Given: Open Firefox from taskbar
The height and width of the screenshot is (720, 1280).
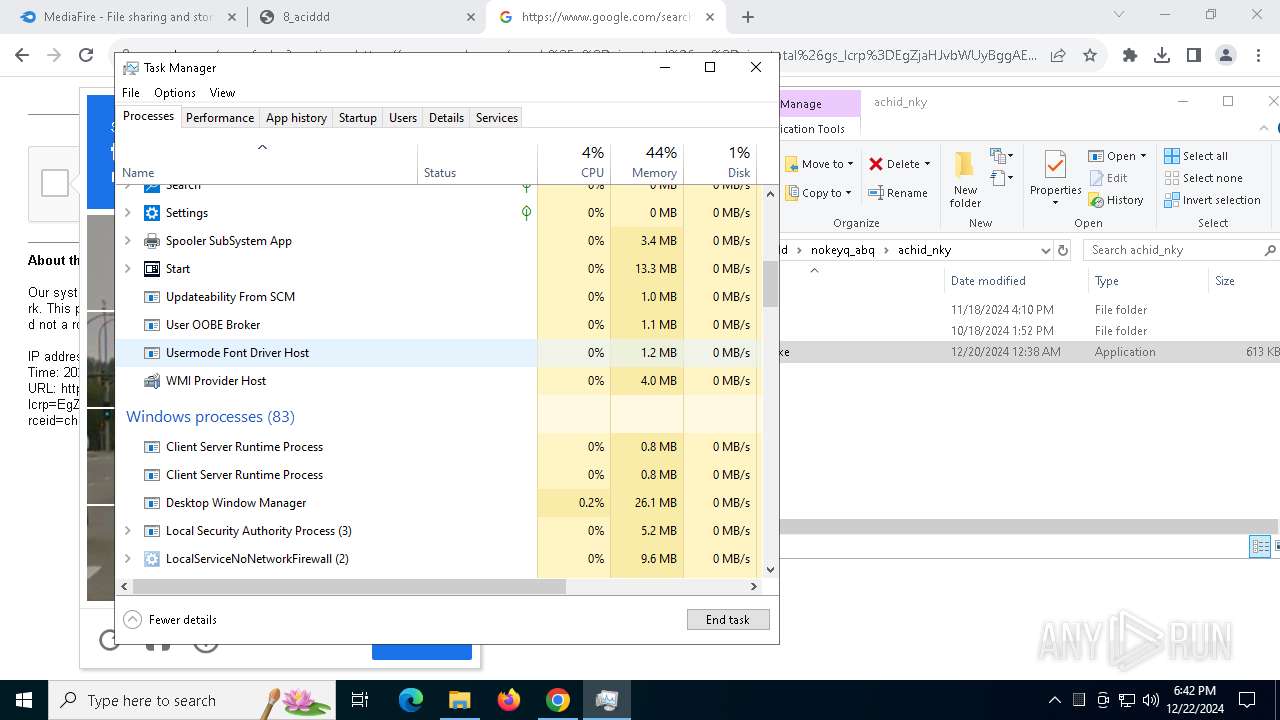Looking at the screenshot, I should click(x=509, y=700).
